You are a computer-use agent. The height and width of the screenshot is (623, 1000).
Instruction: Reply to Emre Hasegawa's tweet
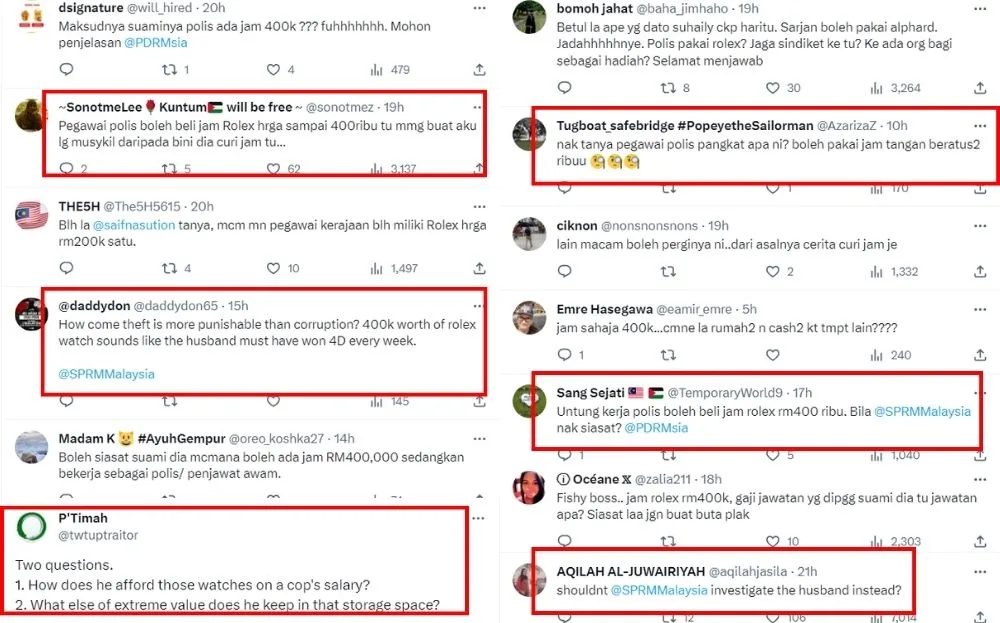coord(563,355)
